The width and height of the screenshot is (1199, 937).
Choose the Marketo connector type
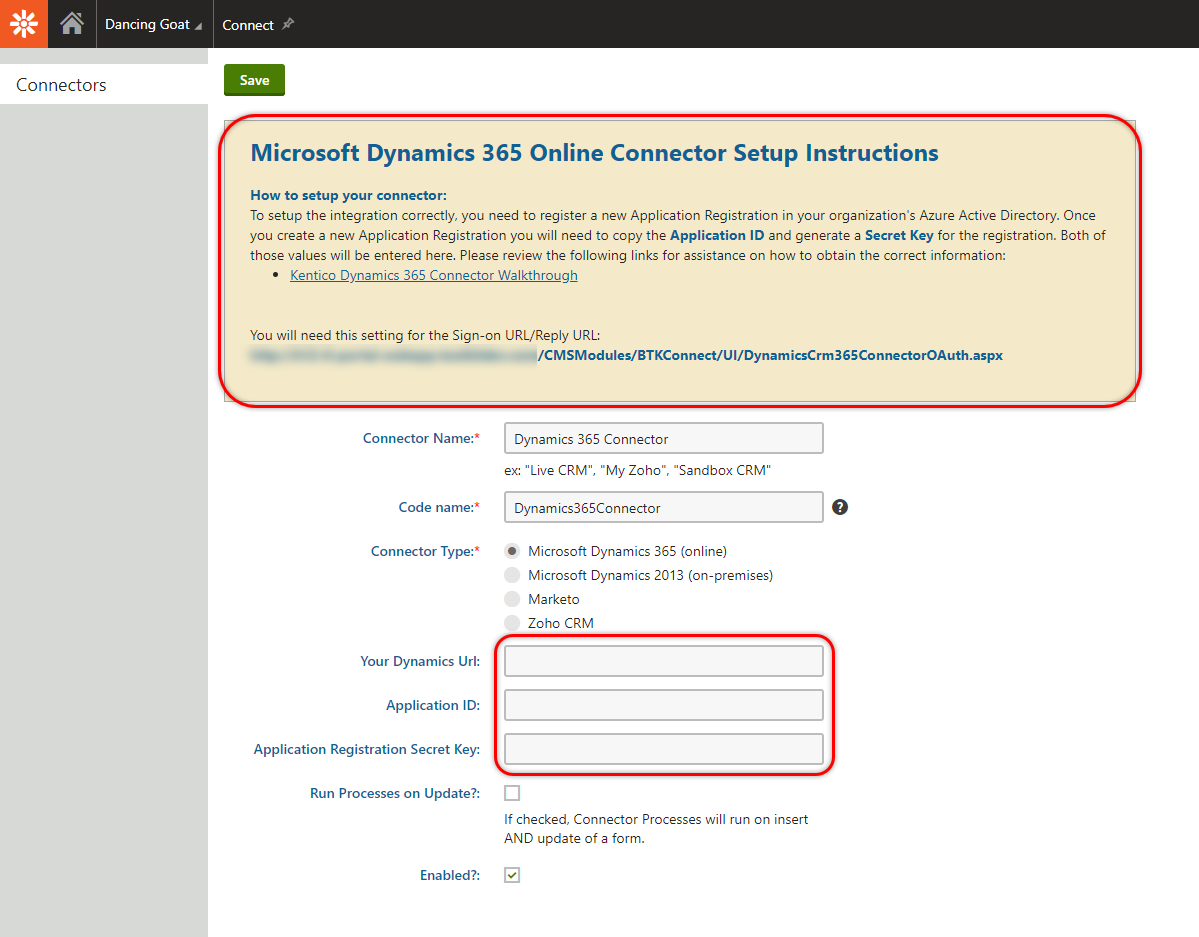coord(512,599)
